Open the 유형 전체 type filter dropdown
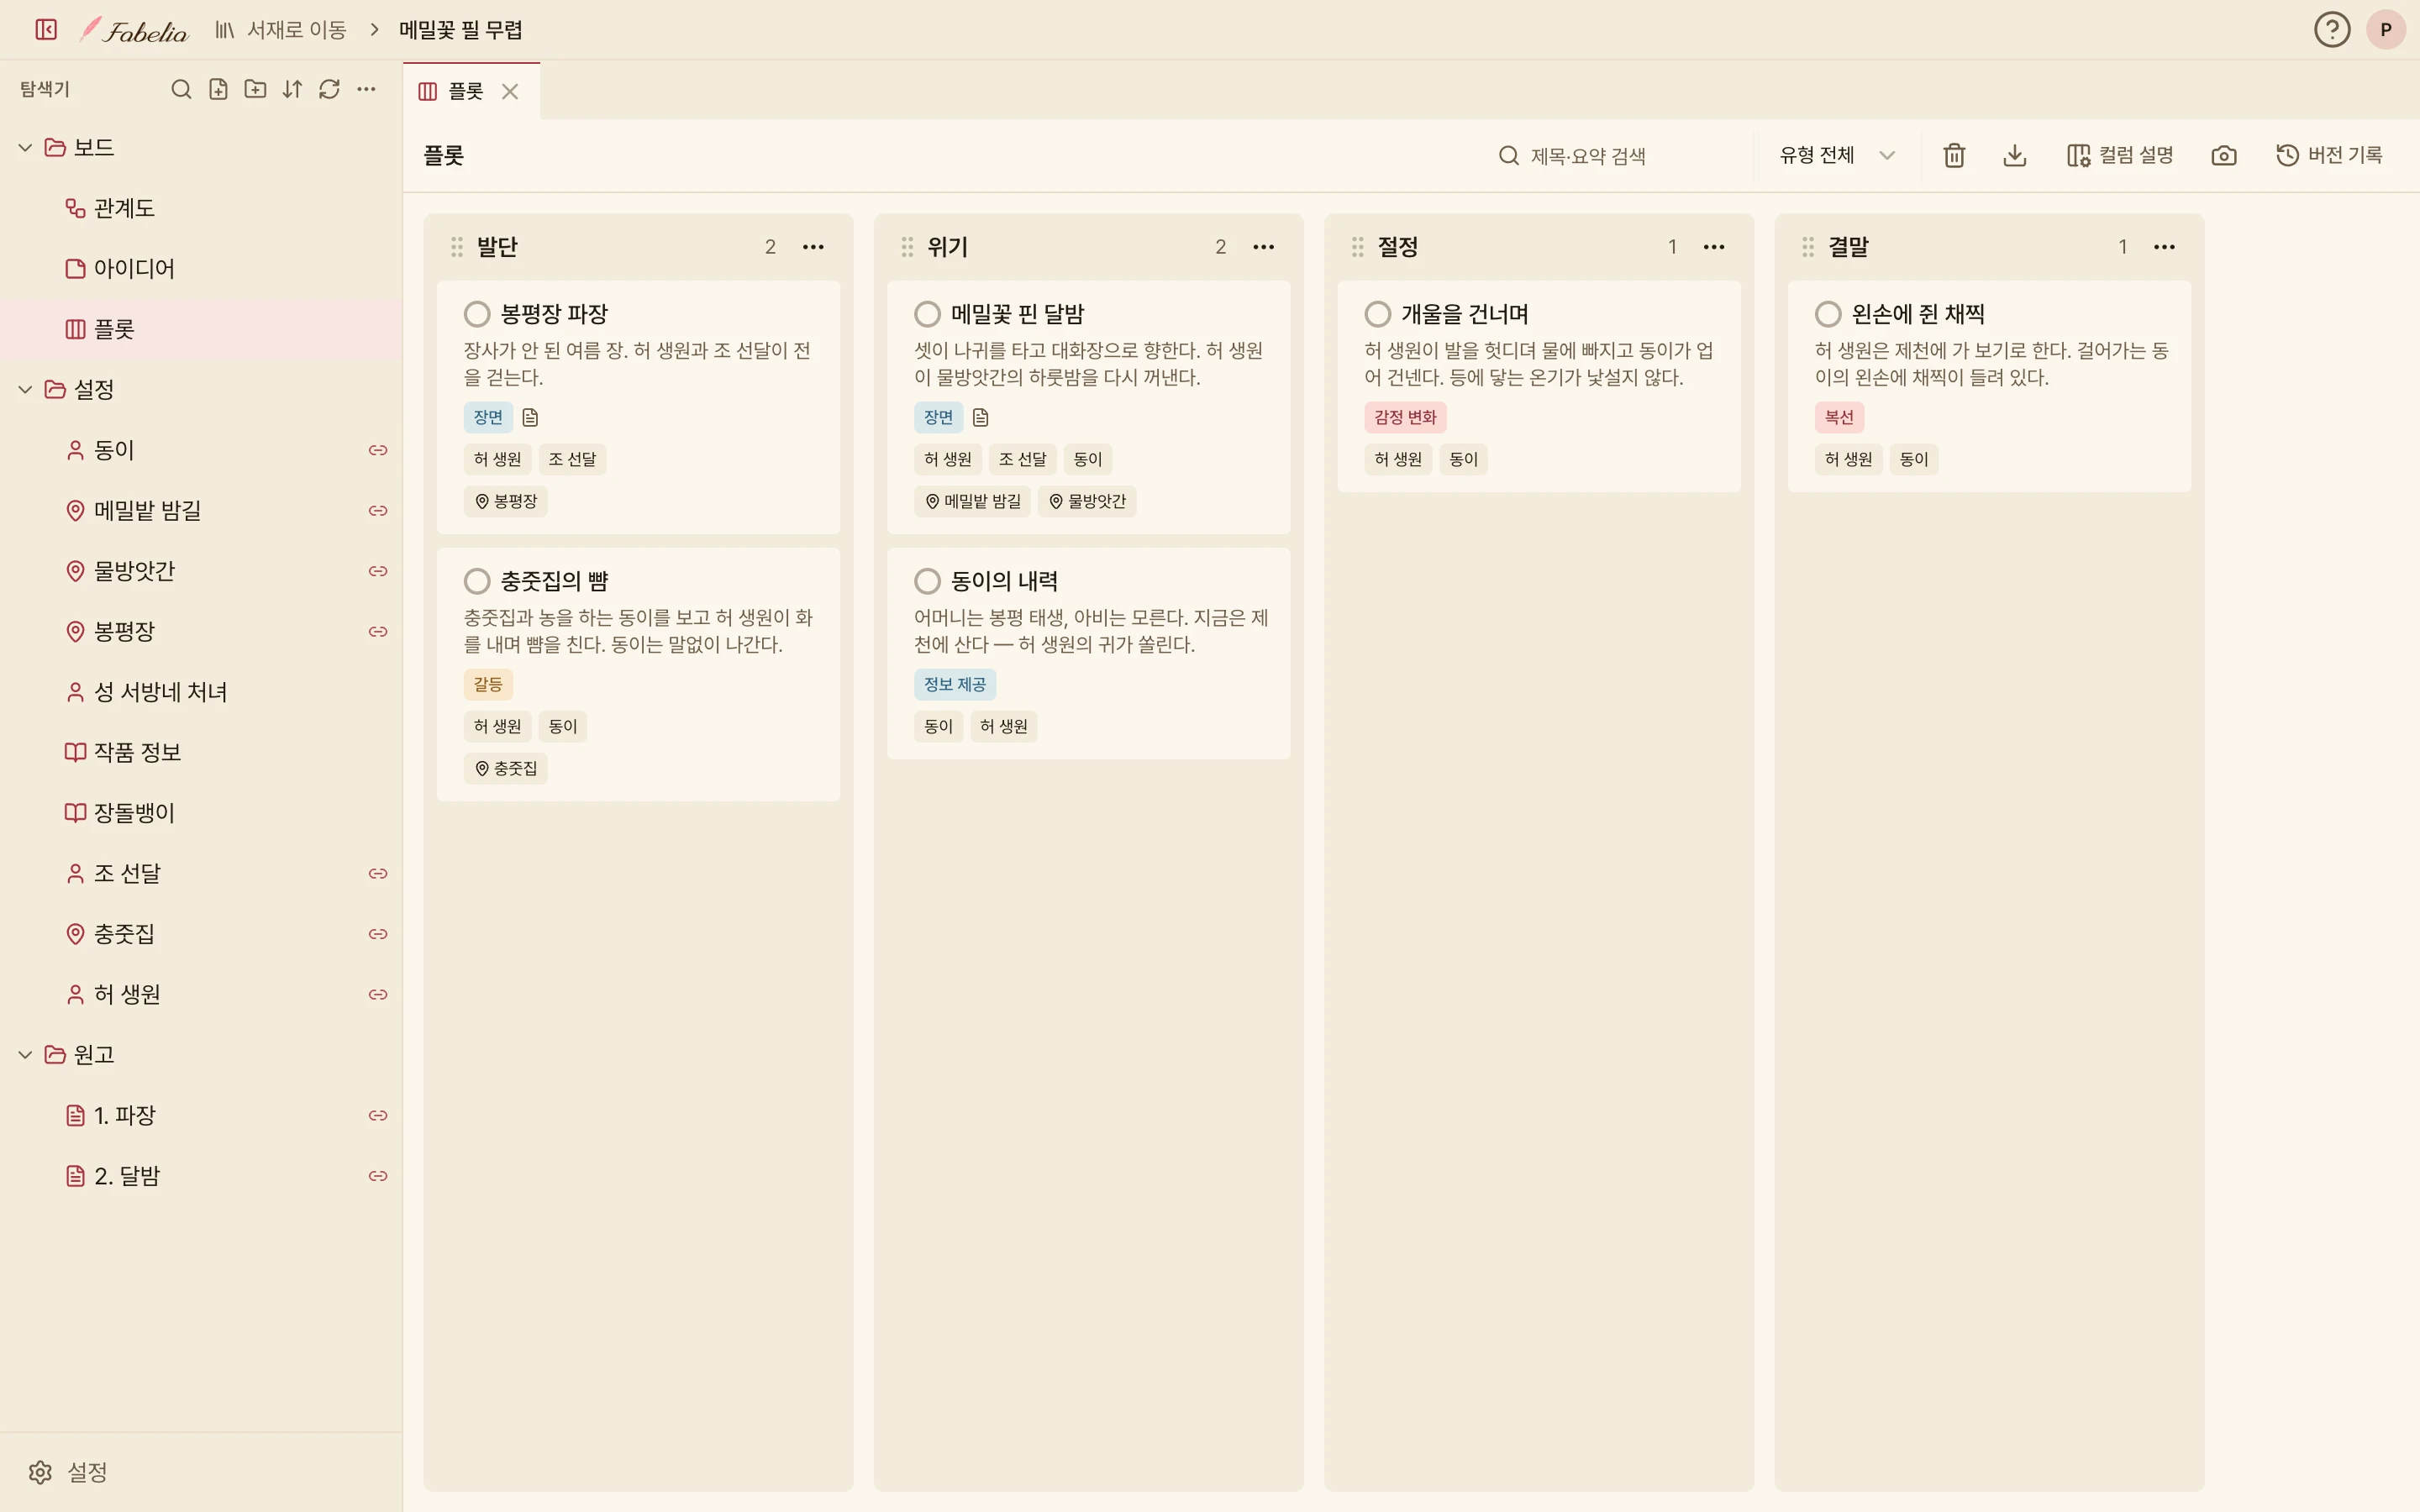 pos(1837,155)
